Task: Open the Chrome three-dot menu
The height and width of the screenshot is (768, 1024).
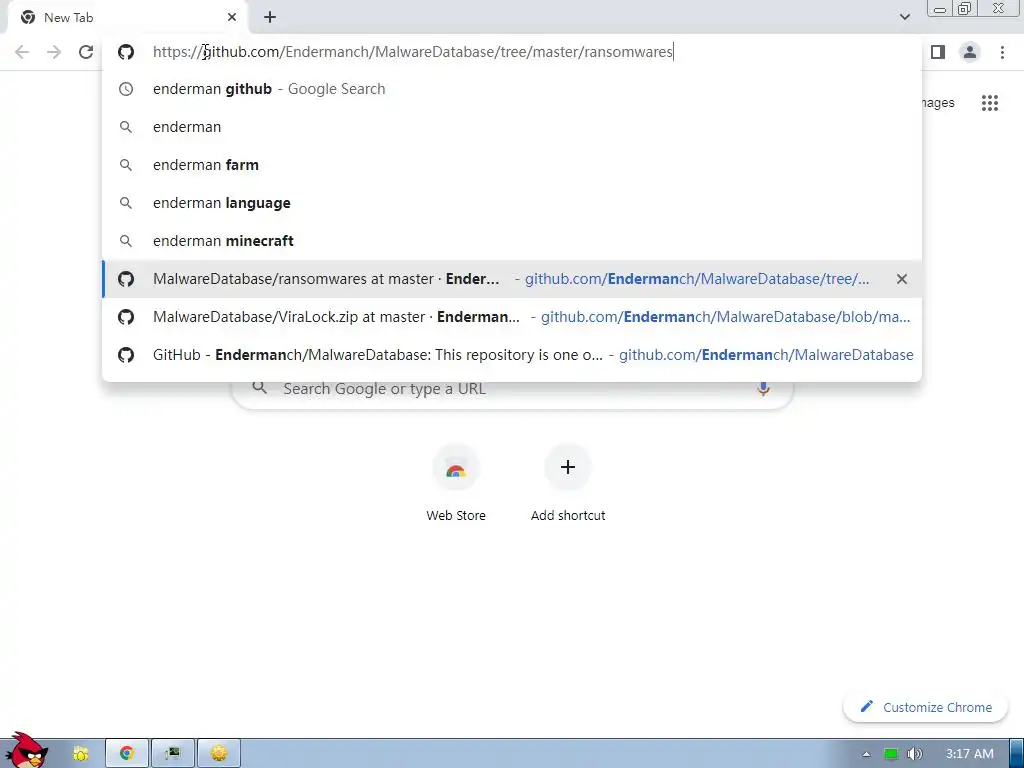Action: click(x=1002, y=52)
